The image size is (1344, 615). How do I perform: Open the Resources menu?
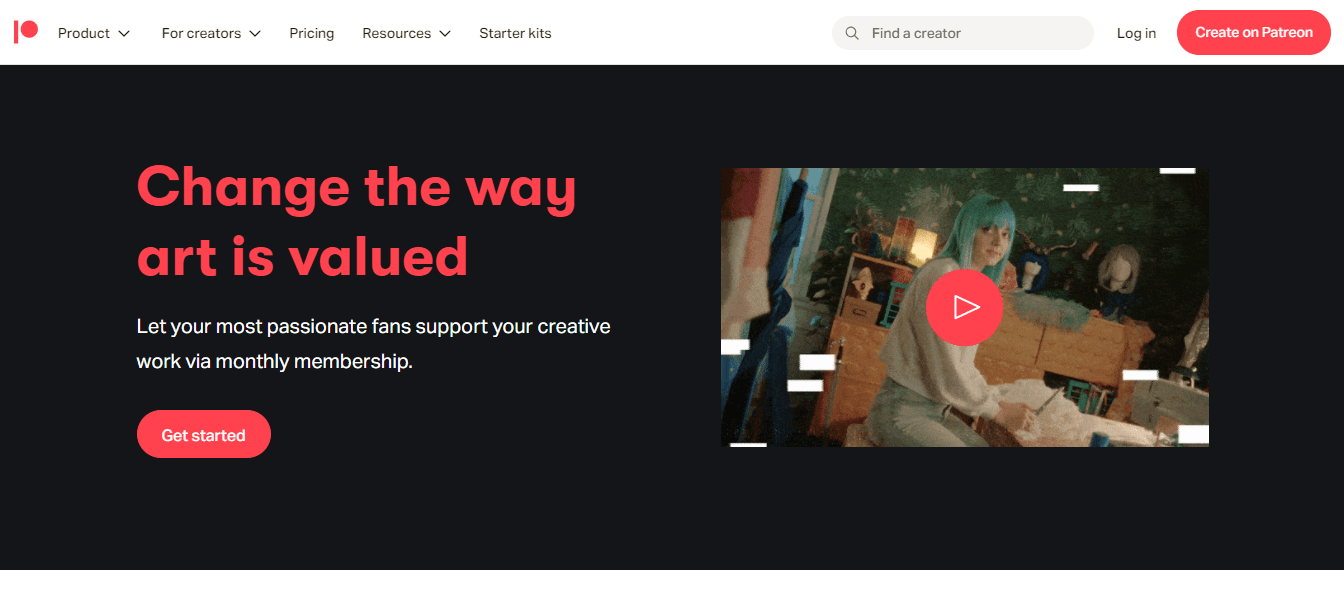[396, 33]
